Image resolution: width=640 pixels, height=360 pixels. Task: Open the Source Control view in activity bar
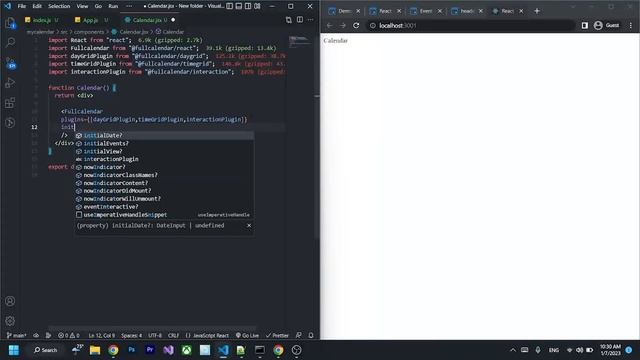pyautogui.click(x=10, y=63)
